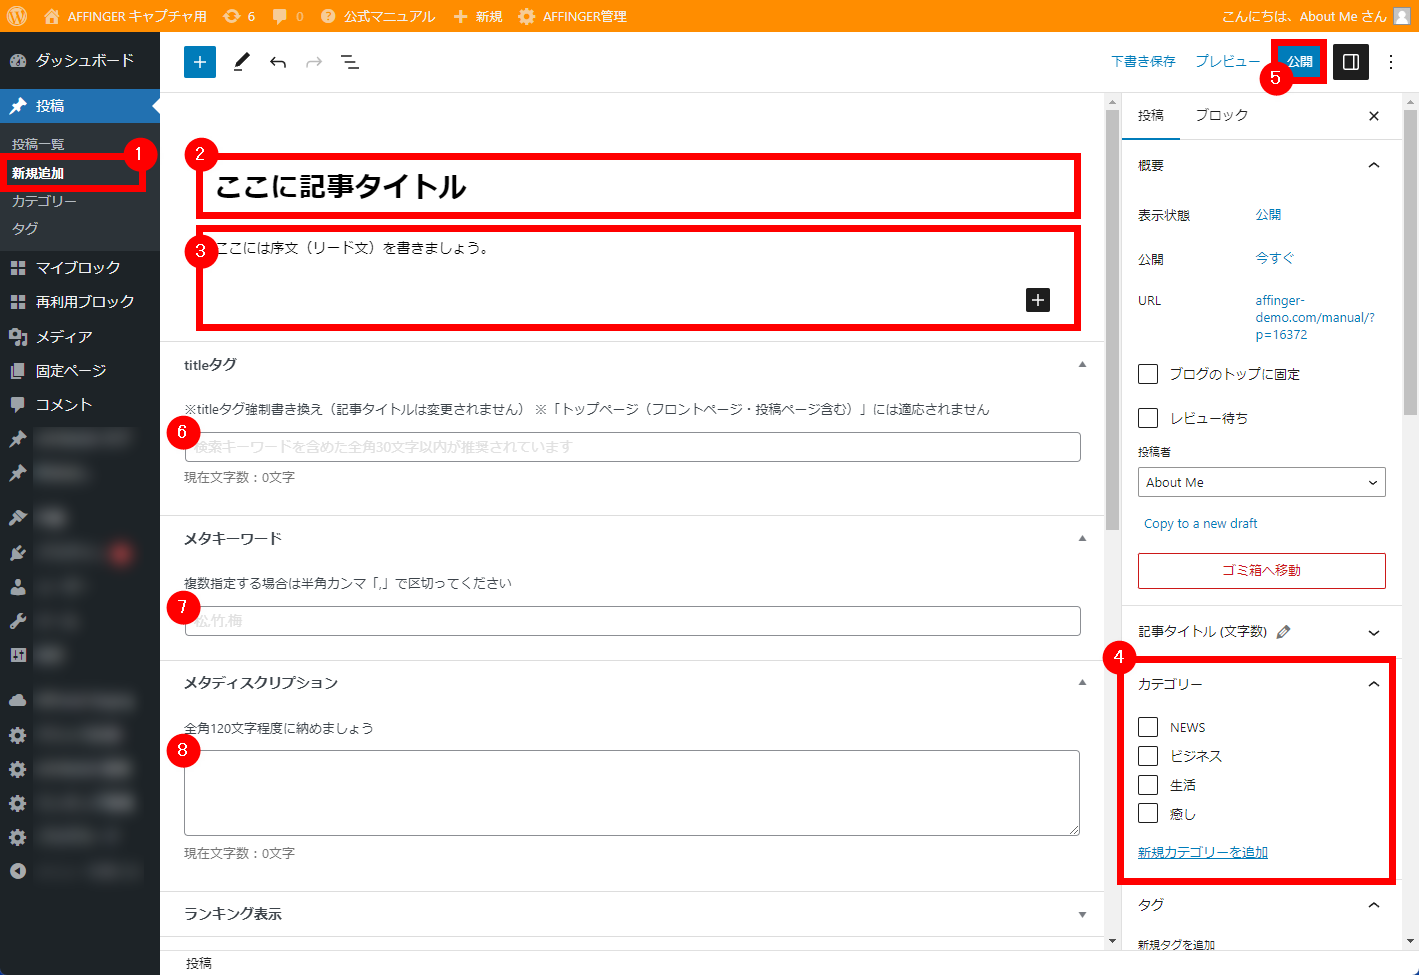Open the three-dot options menu

1391,62
